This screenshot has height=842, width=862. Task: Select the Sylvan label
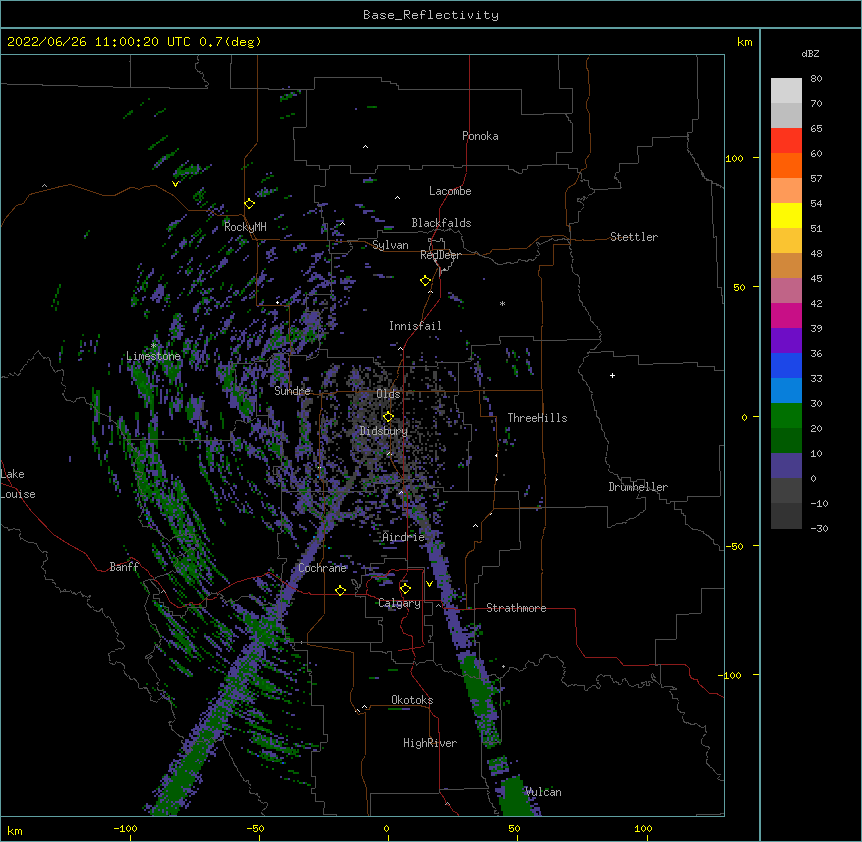click(390, 245)
